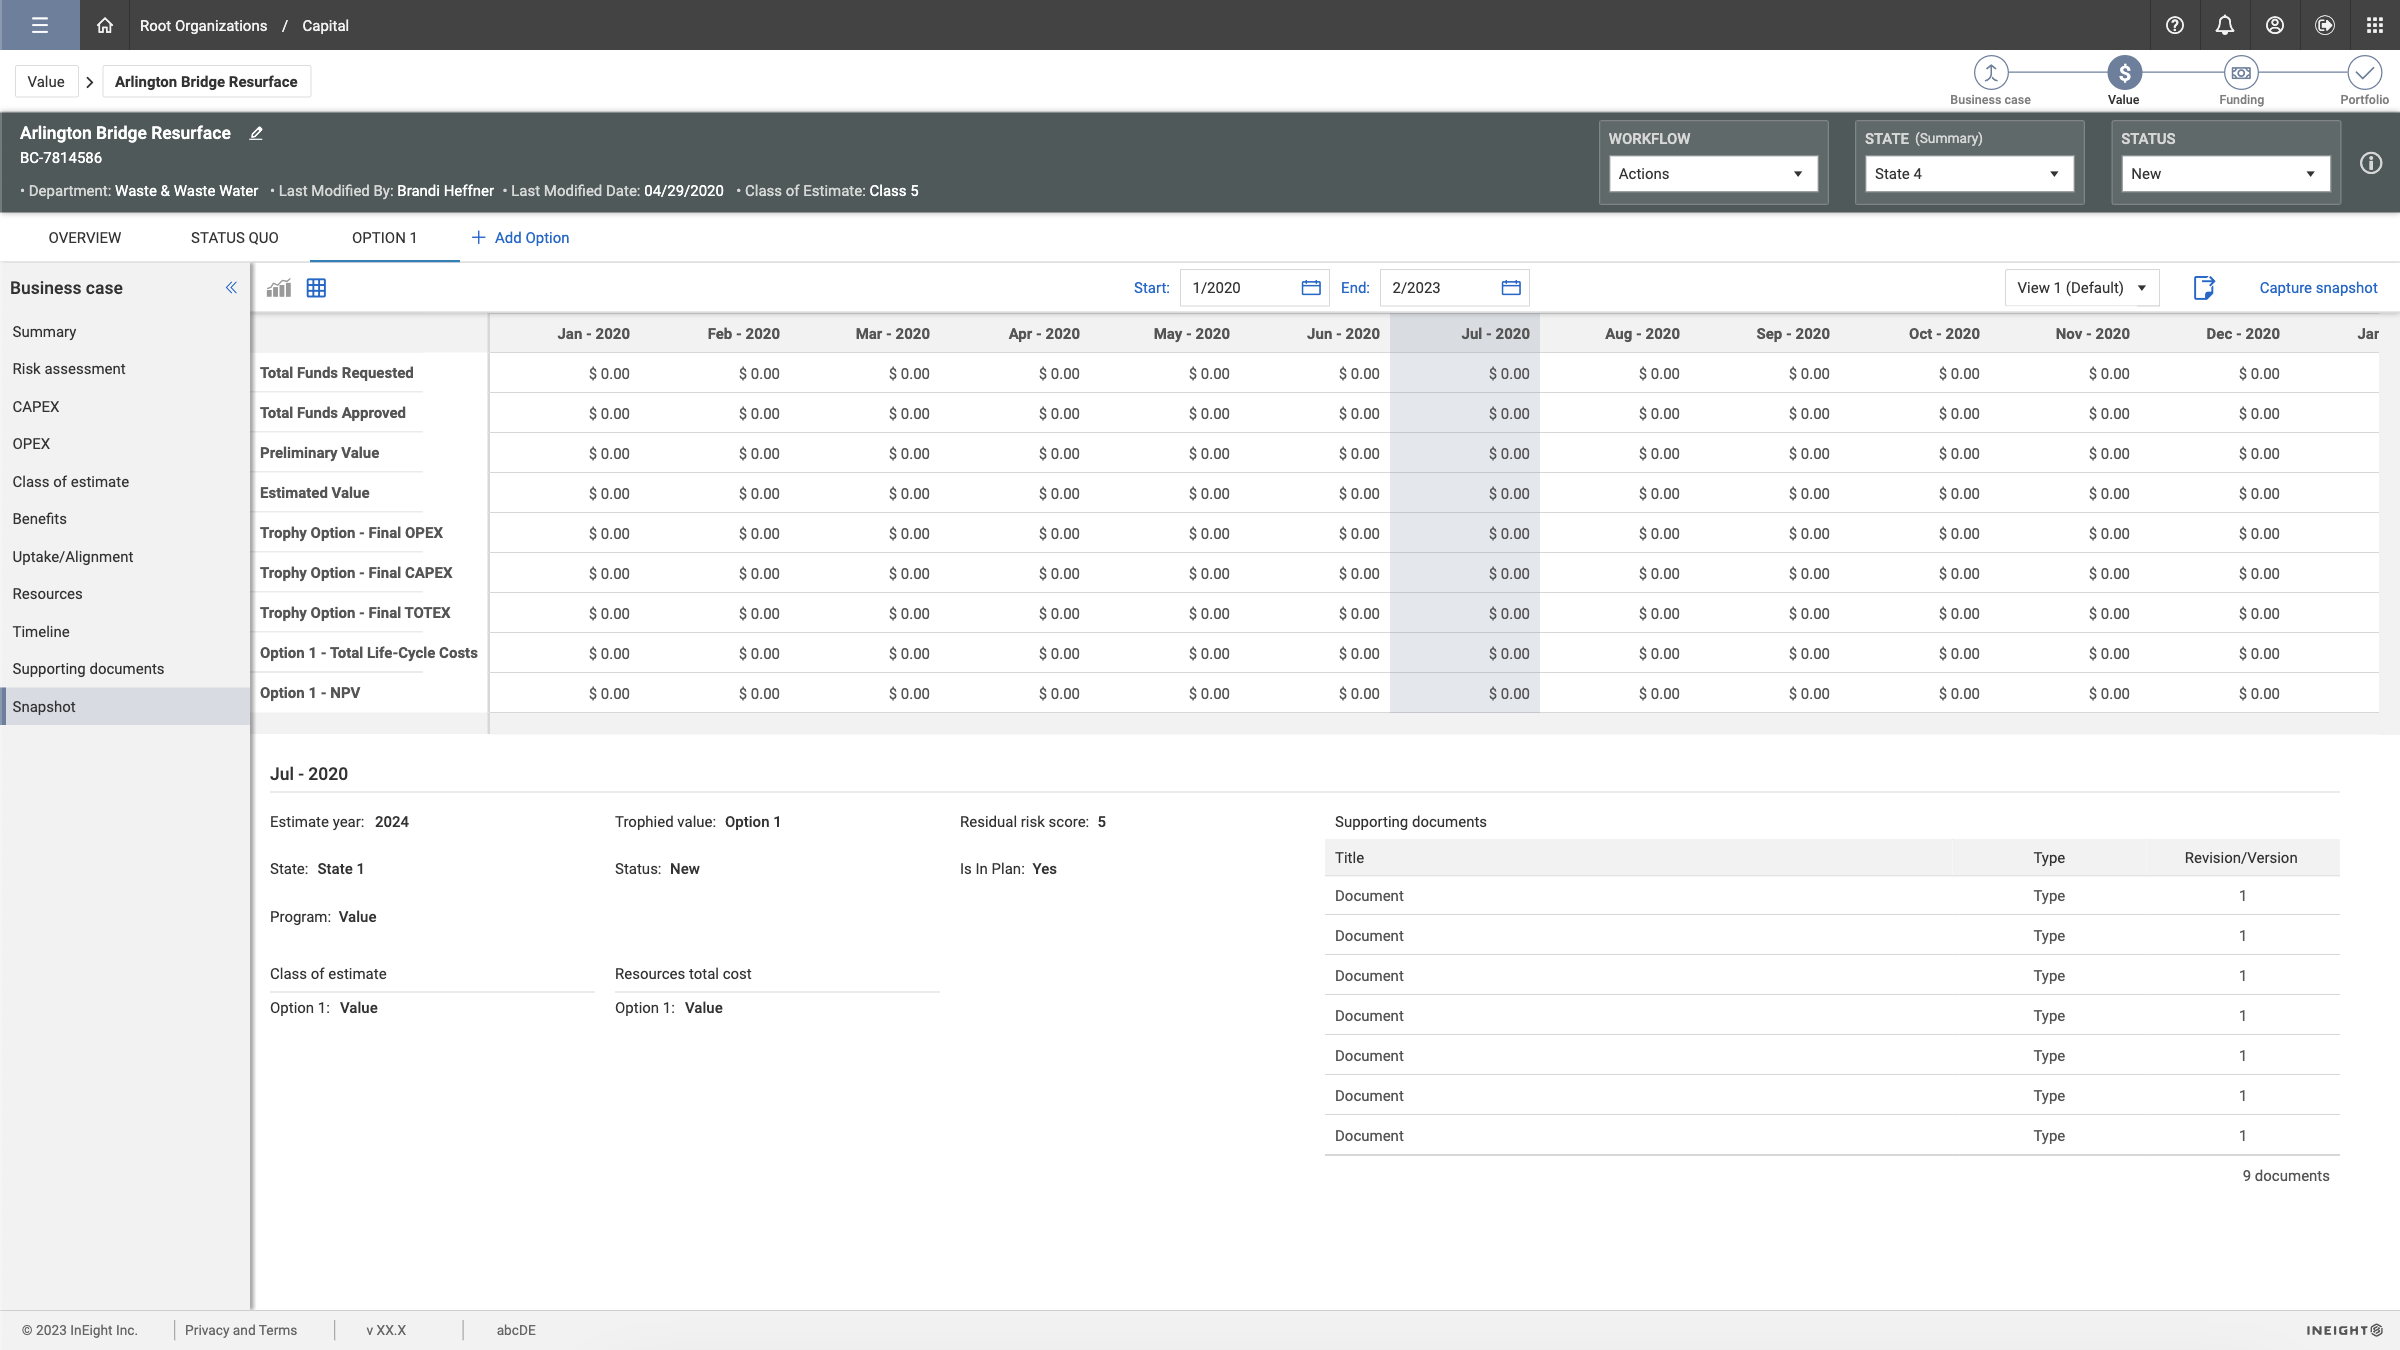Click the Option 1 - Total Life-Cycle Costs row
2400x1350 pixels.
[x=368, y=653]
